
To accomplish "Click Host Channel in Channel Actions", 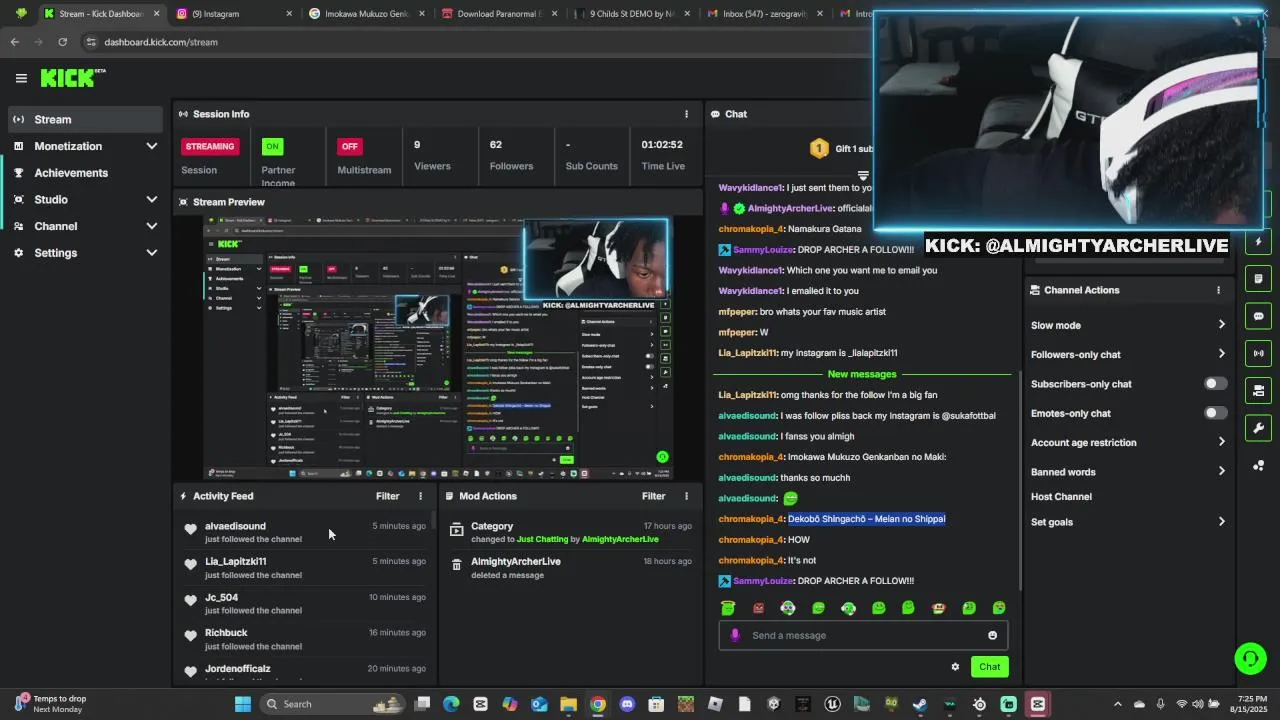I will 1061,497.
